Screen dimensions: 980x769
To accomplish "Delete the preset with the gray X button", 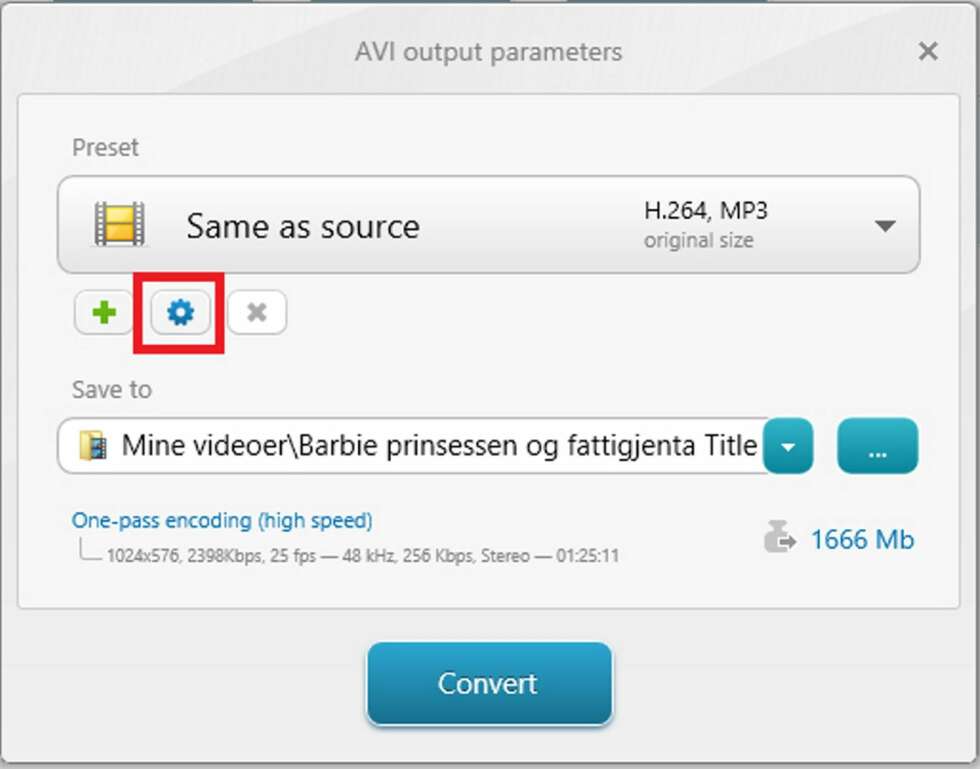I will [x=257, y=312].
